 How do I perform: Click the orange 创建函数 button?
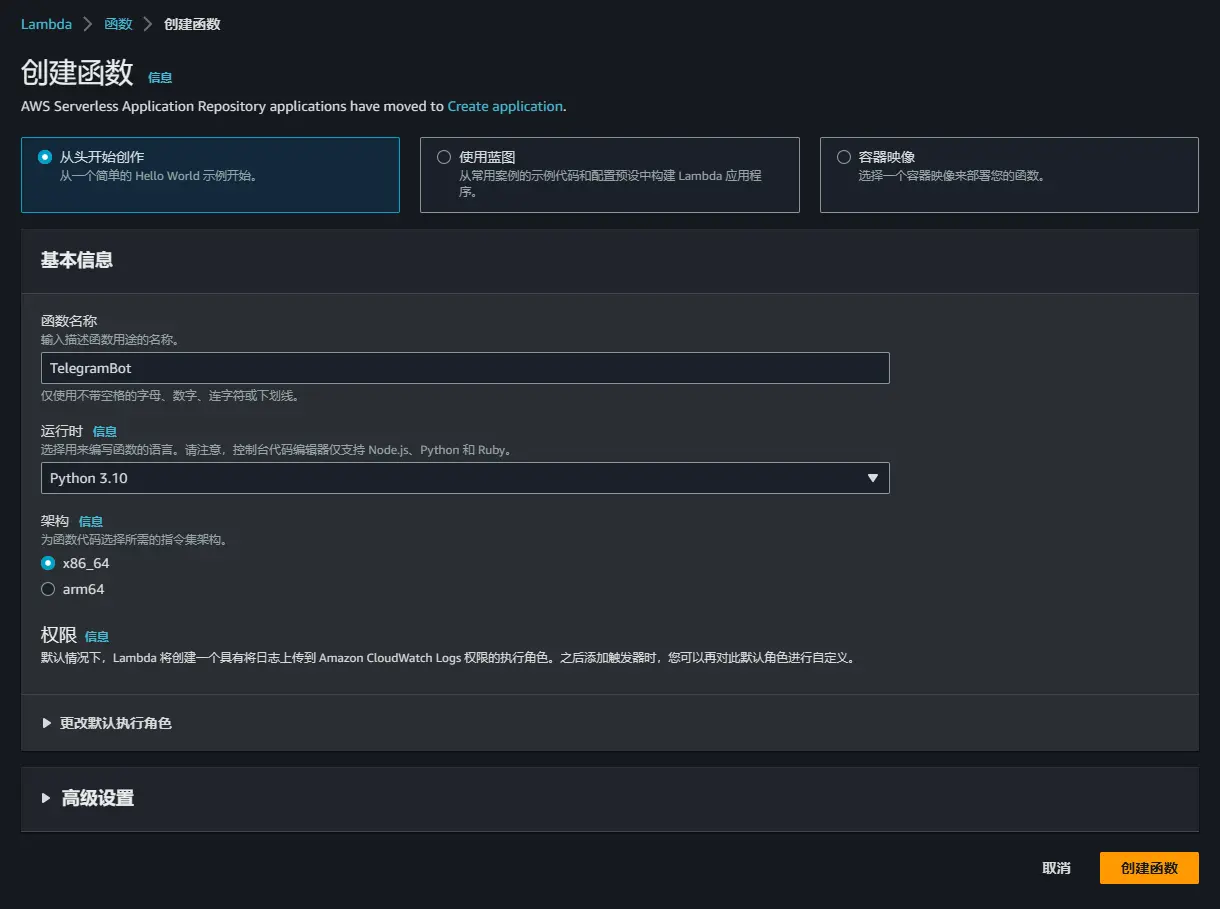pyautogui.click(x=1149, y=868)
